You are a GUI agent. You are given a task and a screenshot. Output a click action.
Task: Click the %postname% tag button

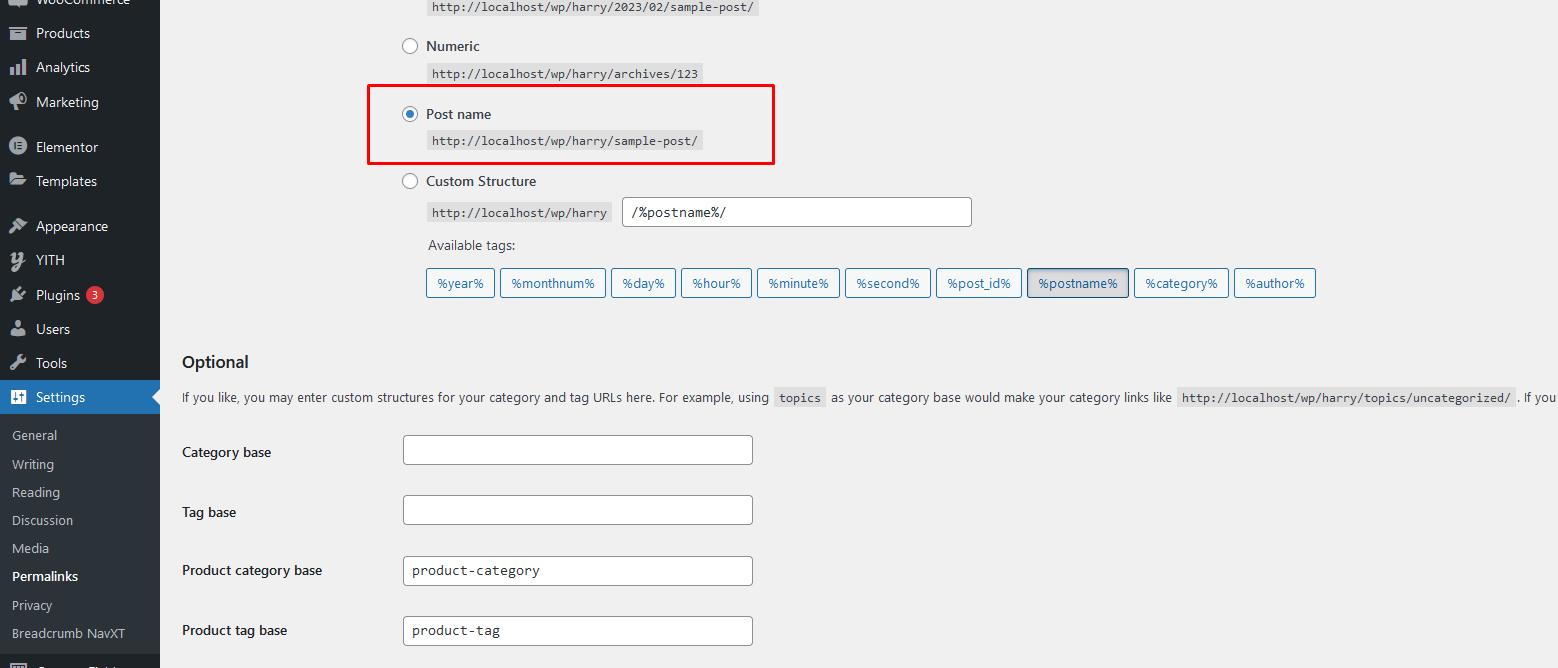click(1077, 283)
